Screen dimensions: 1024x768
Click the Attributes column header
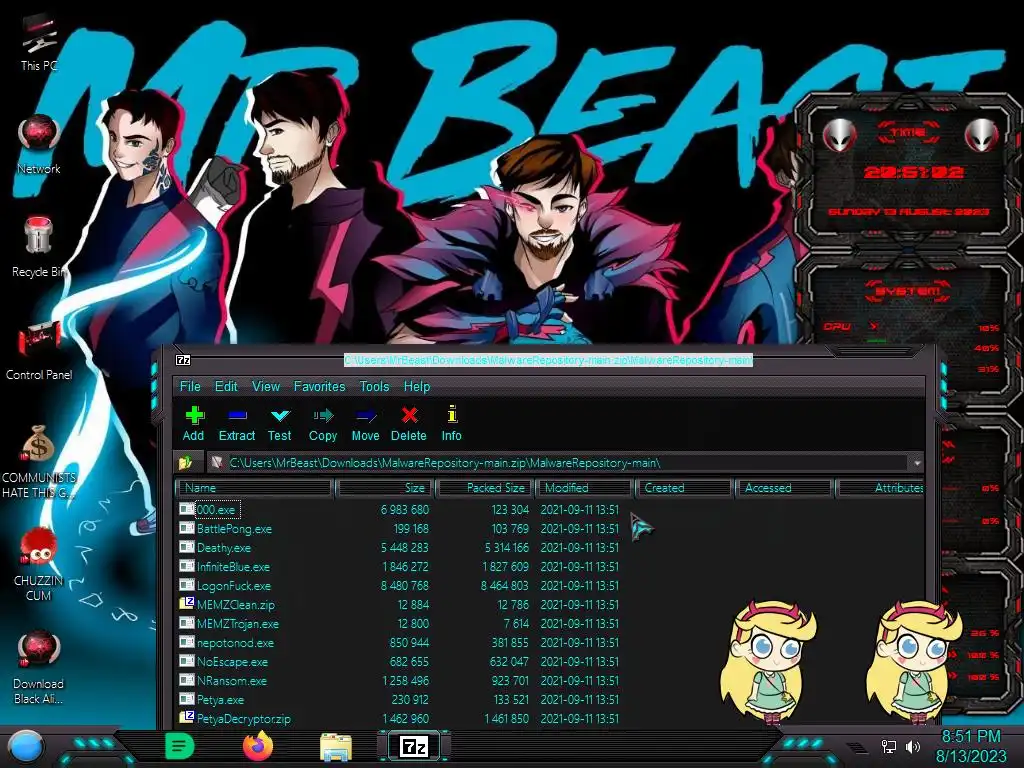coord(880,488)
